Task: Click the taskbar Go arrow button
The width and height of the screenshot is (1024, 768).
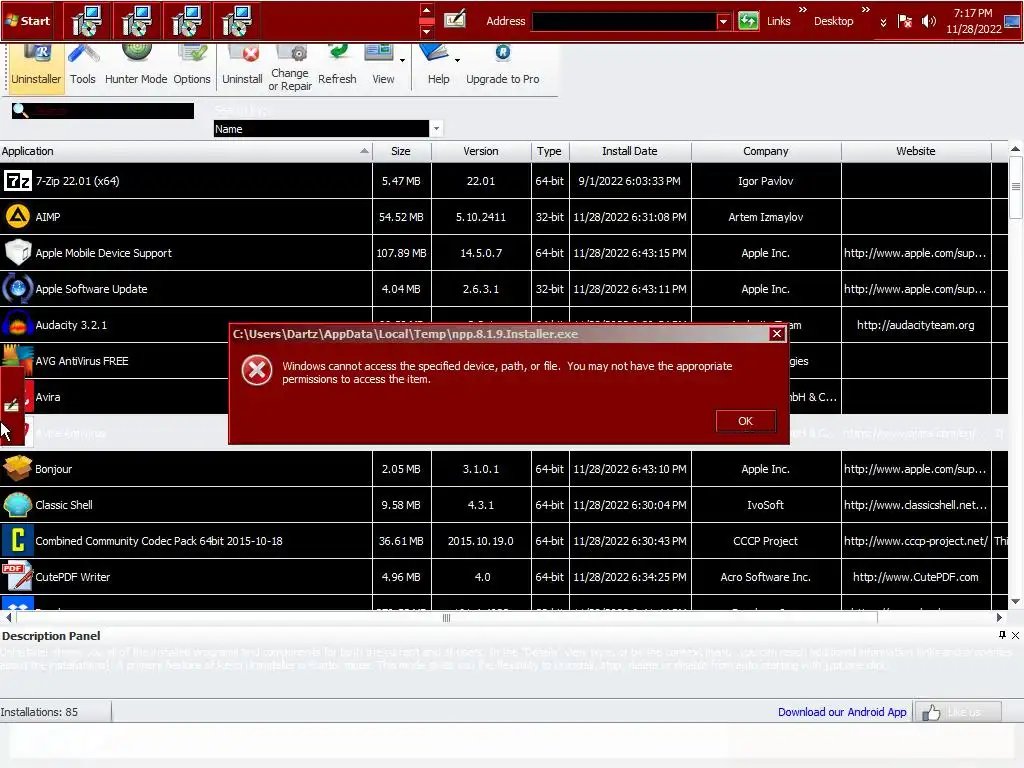Action: click(x=748, y=21)
